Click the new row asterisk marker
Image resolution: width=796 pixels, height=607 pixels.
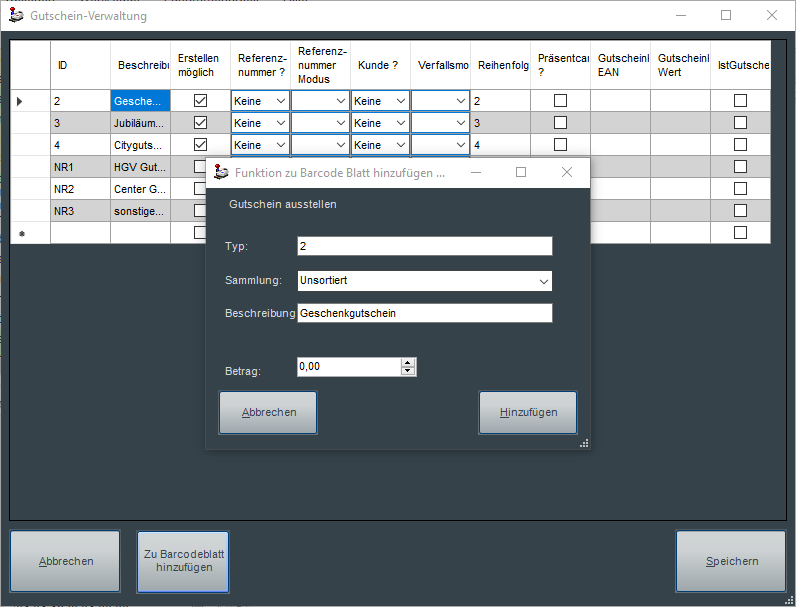pos(20,234)
